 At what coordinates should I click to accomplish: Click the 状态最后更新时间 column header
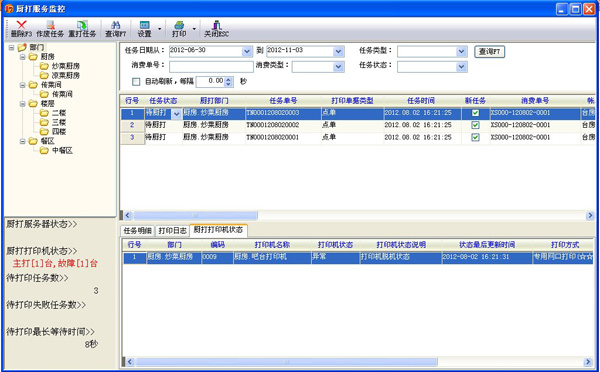click(x=487, y=245)
